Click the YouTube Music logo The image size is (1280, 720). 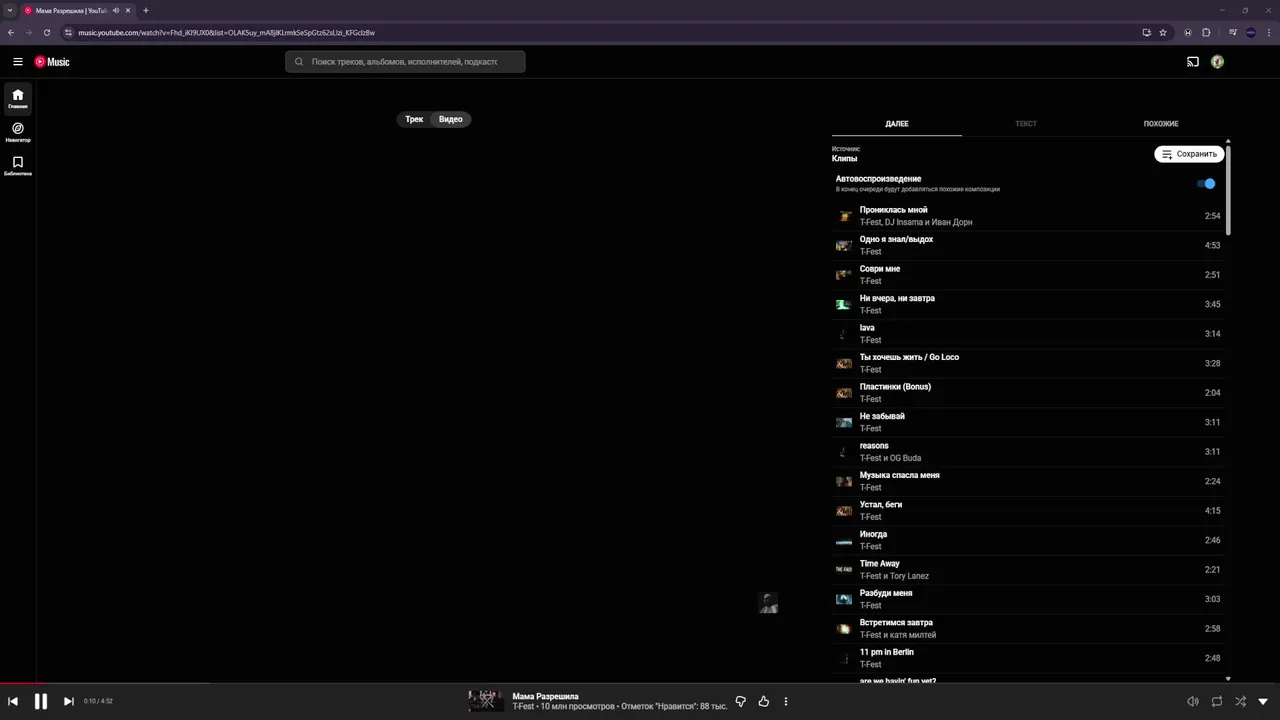(x=52, y=62)
